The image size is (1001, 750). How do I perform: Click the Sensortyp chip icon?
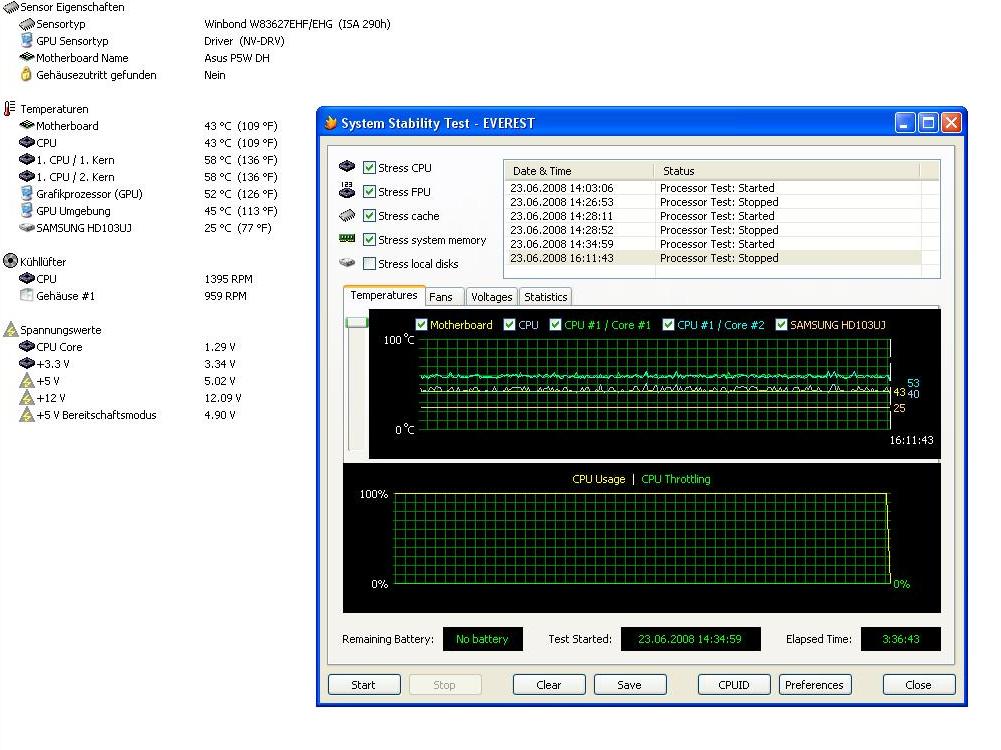(27, 24)
